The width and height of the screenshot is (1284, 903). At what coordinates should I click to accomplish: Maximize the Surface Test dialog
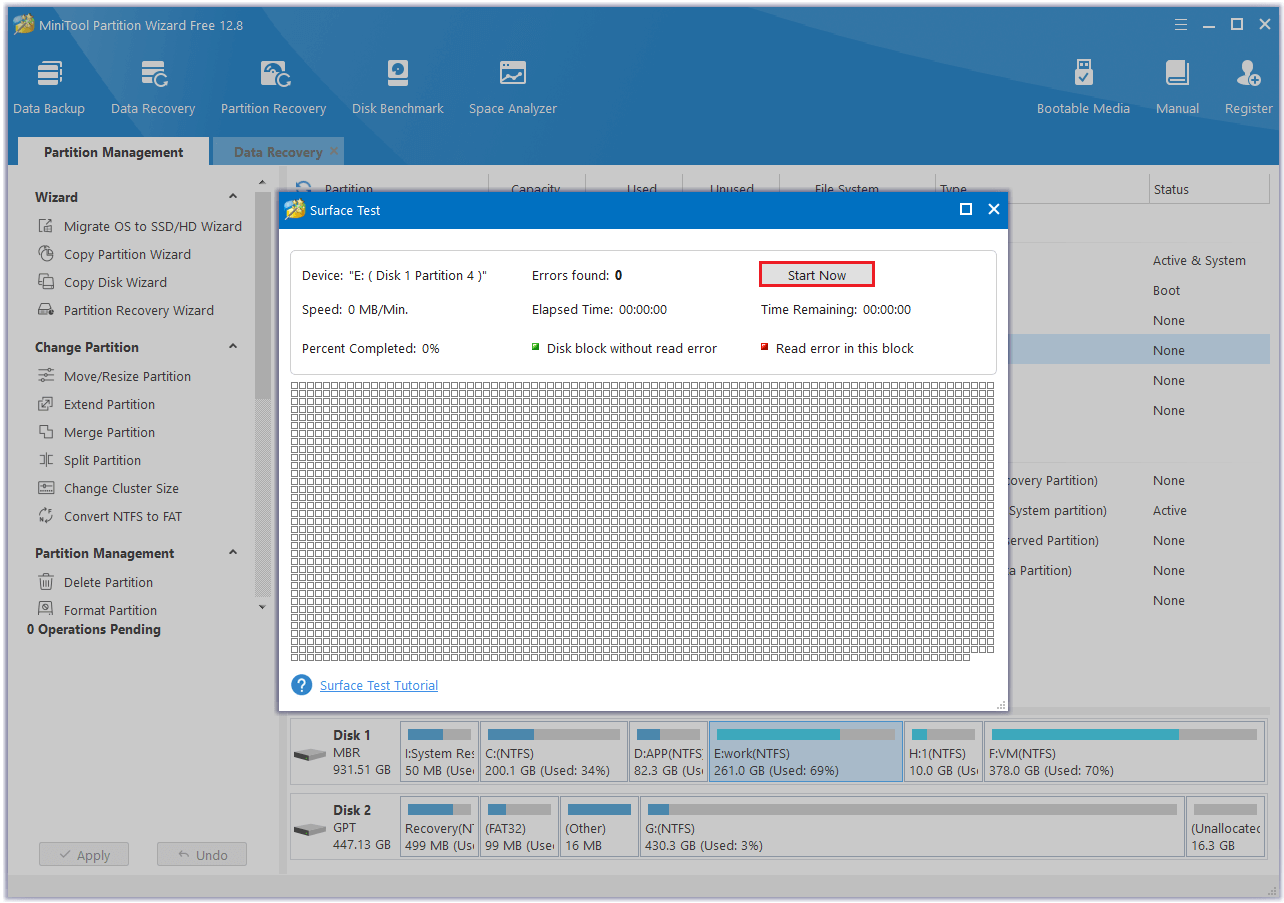(966, 209)
